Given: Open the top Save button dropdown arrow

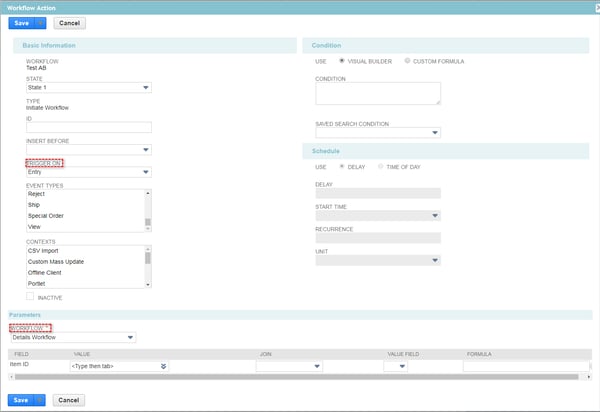Looking at the screenshot, I should point(40,23).
